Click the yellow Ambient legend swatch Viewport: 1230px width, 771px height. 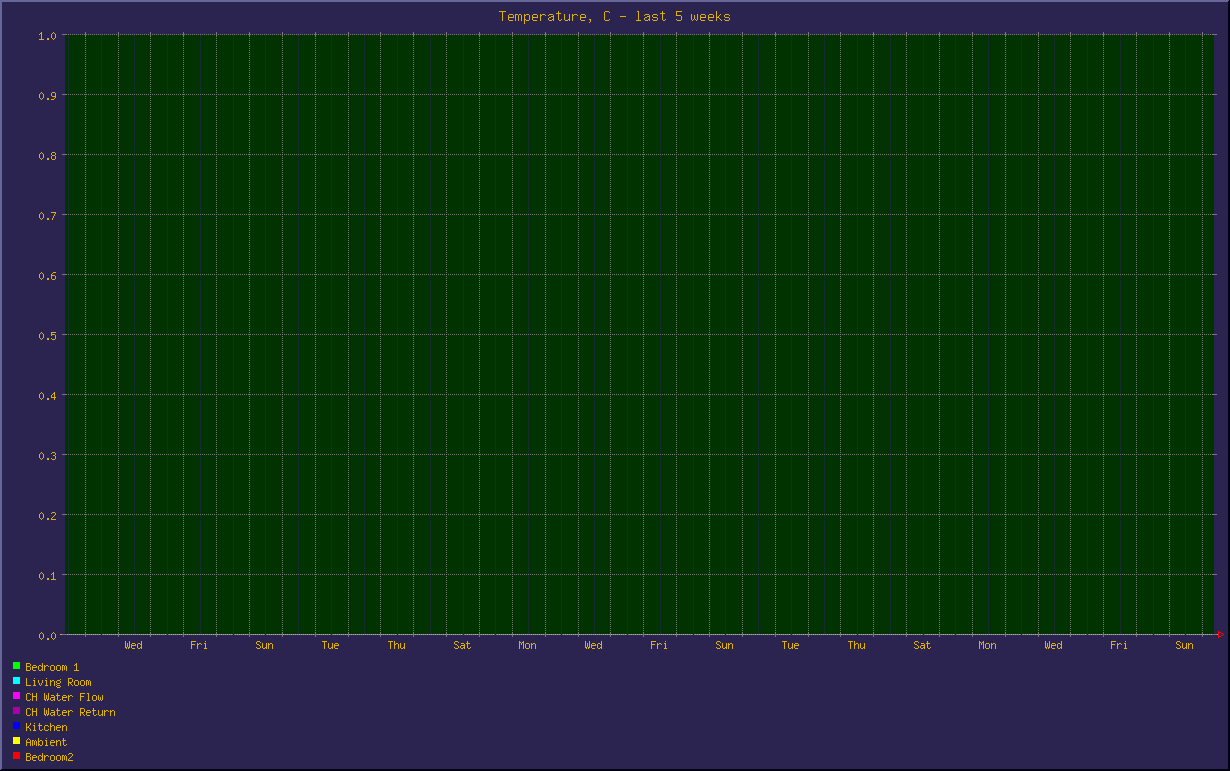point(16,741)
